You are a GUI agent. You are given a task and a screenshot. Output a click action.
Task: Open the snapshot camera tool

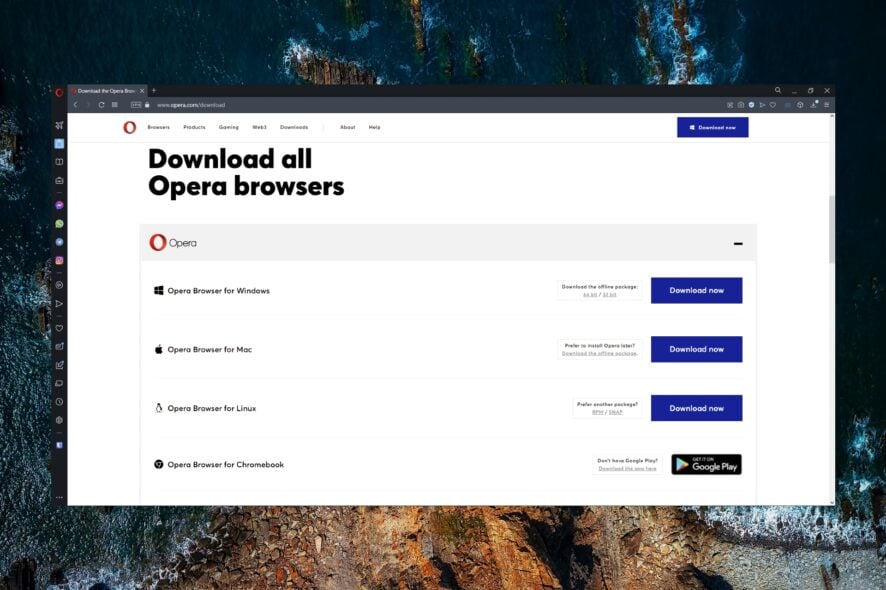point(740,105)
